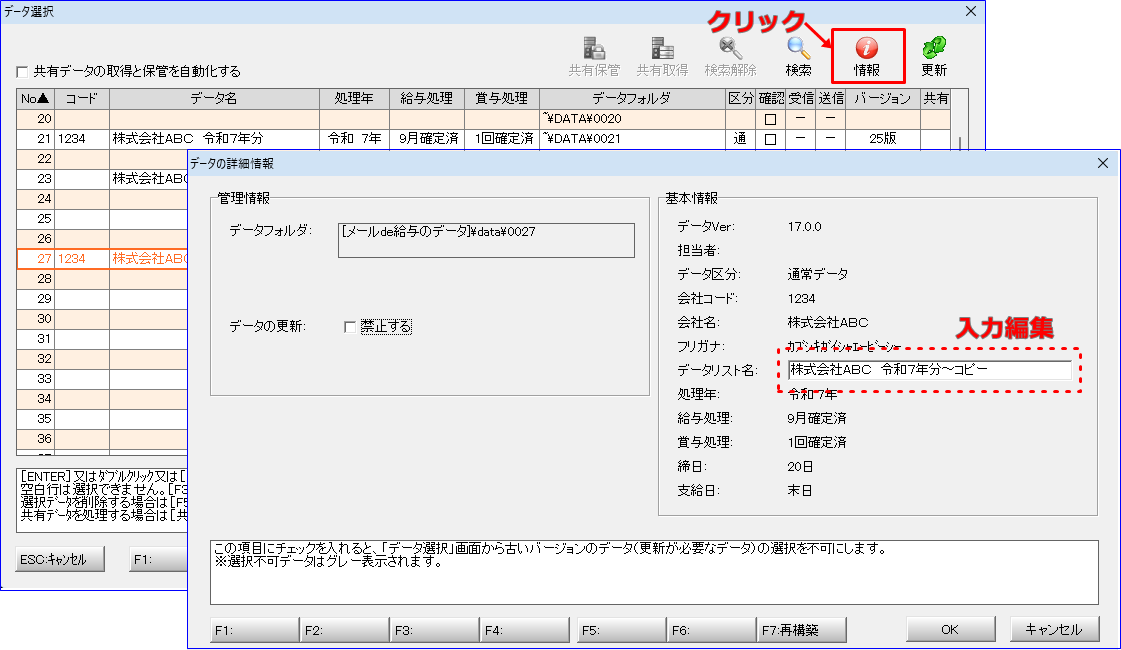This screenshot has height=650, width=1121.
Task: Check the 禁止する data update checkbox
Action: 349,327
